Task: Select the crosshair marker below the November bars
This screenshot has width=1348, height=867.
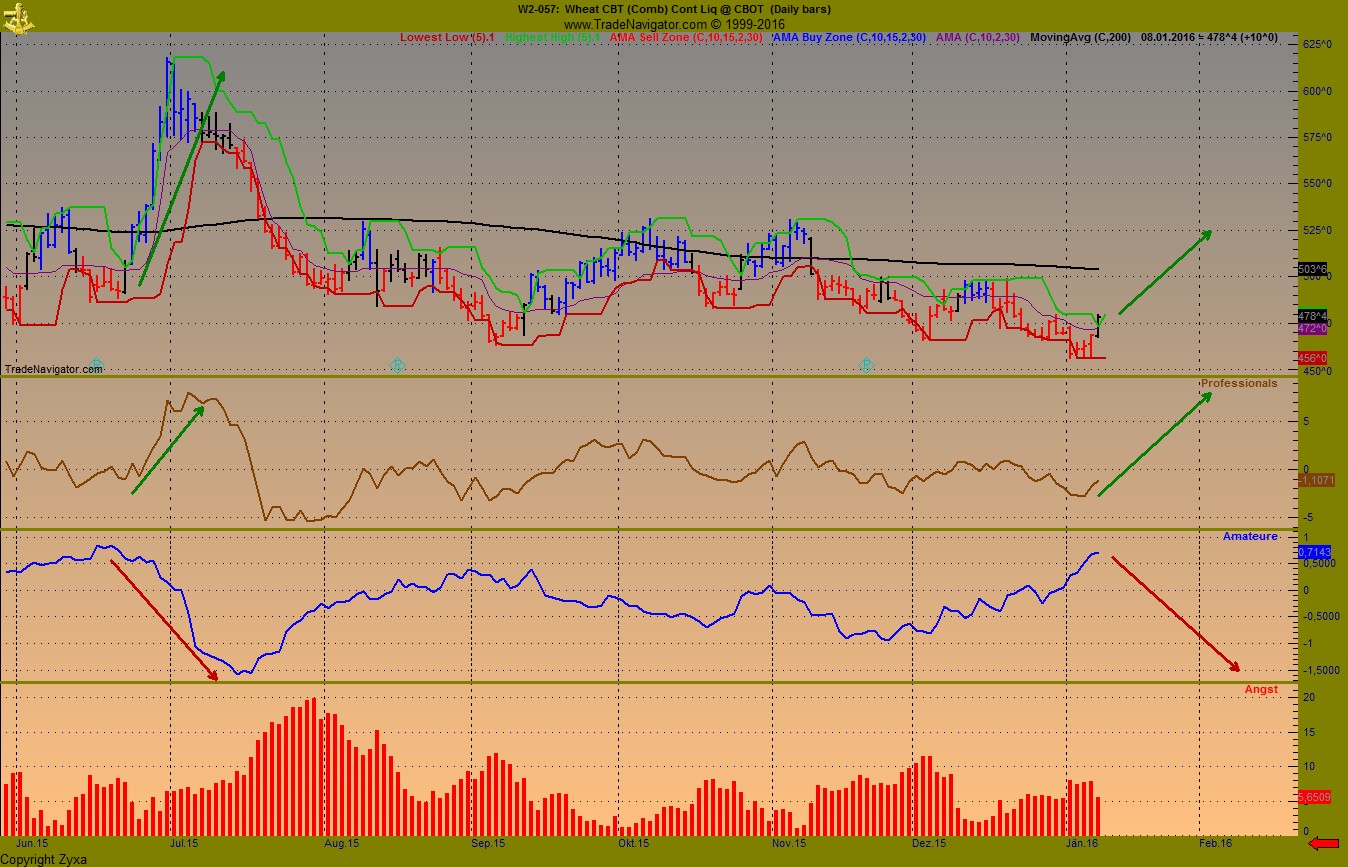Action: coord(866,366)
